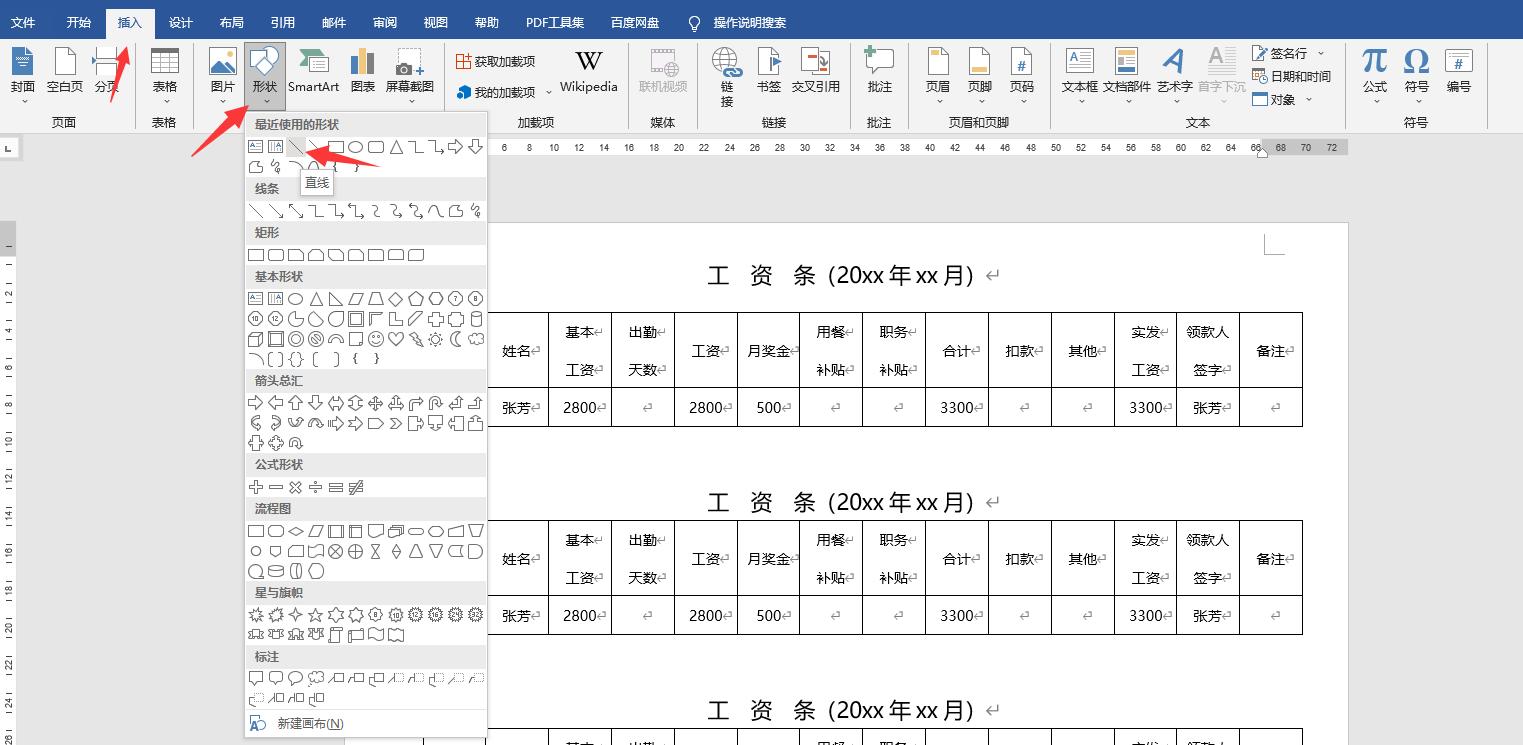Open the 文件 menu
This screenshot has height=745, width=1523.
(24, 22)
